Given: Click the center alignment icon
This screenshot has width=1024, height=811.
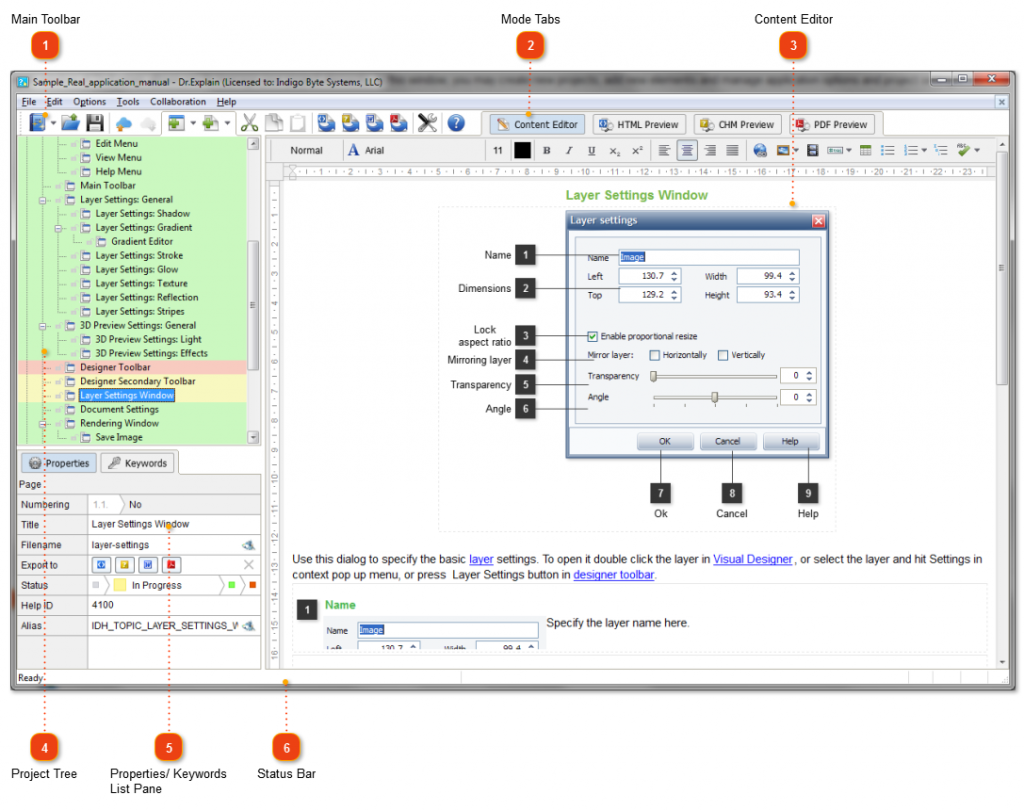Looking at the screenshot, I should tap(687, 151).
